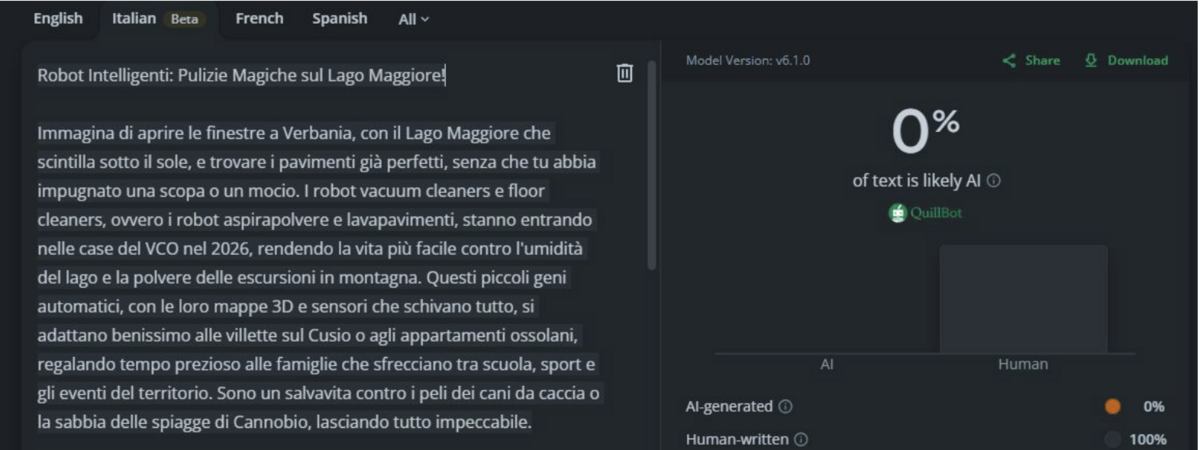Click the dark Human-written color dot
1200x450 pixels.
1112,439
